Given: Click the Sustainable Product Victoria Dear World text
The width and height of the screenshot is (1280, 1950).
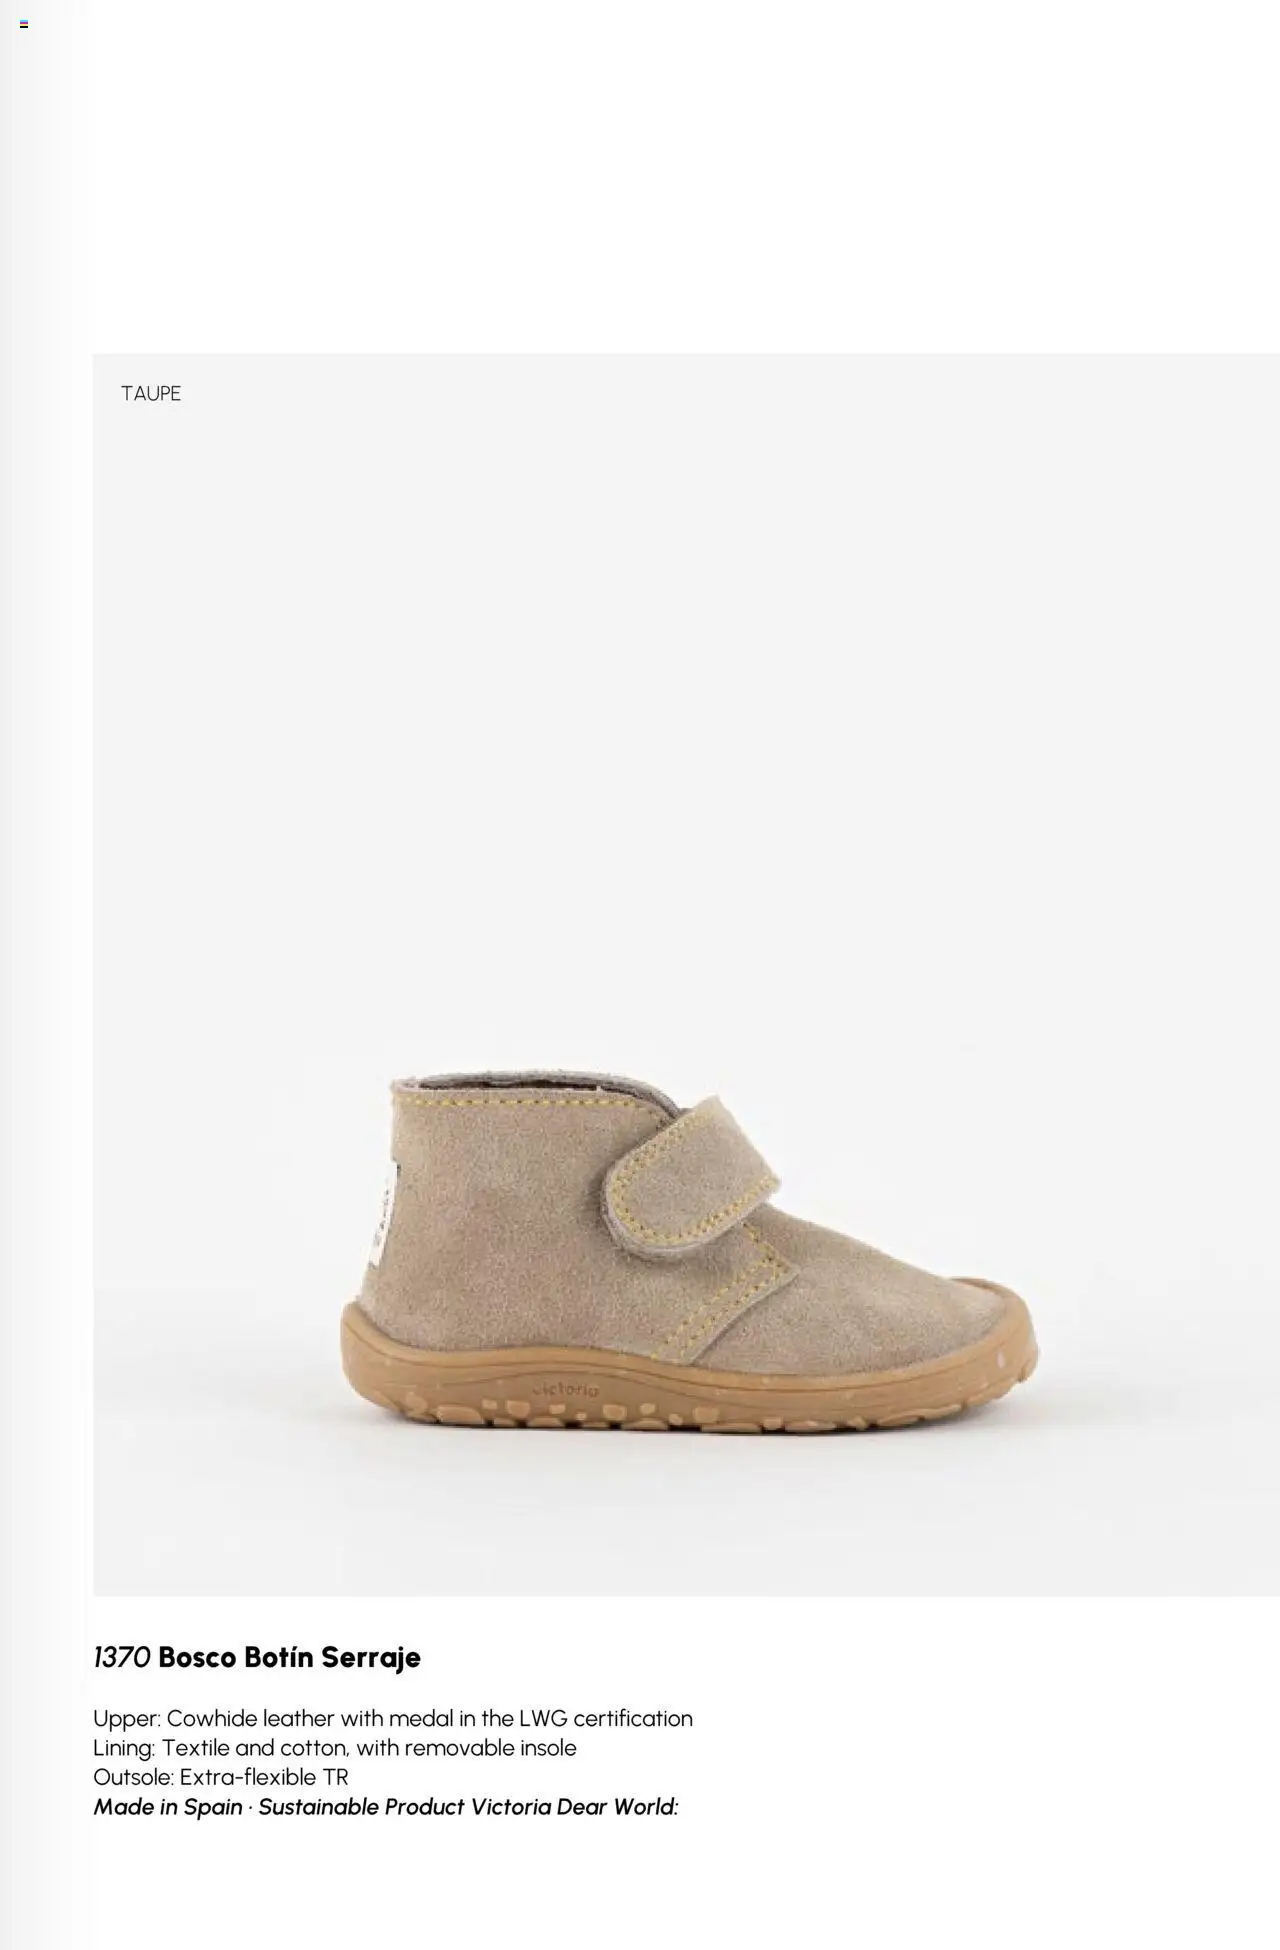Looking at the screenshot, I should (x=468, y=1806).
